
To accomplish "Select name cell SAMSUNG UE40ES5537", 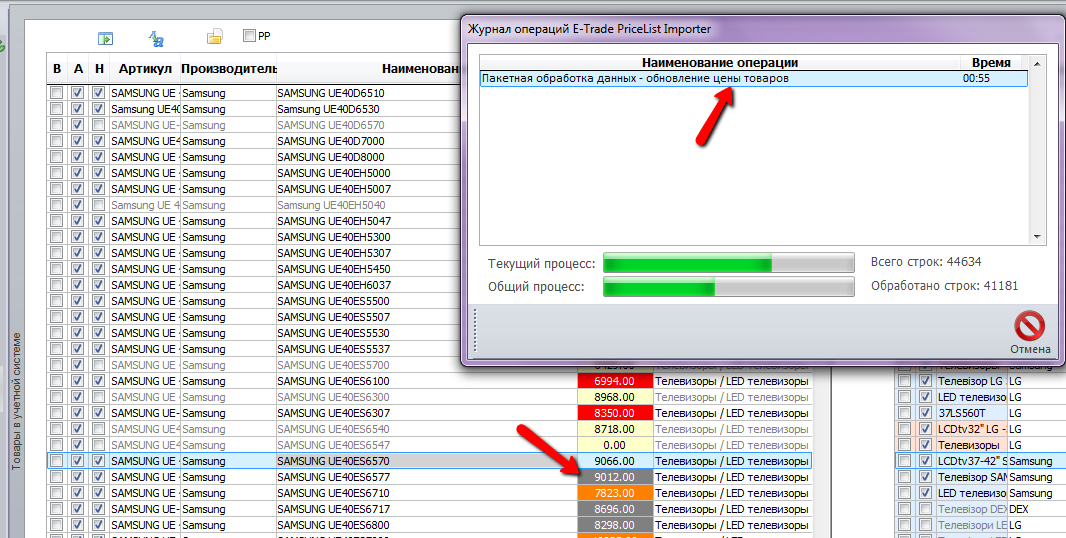I will point(368,349).
